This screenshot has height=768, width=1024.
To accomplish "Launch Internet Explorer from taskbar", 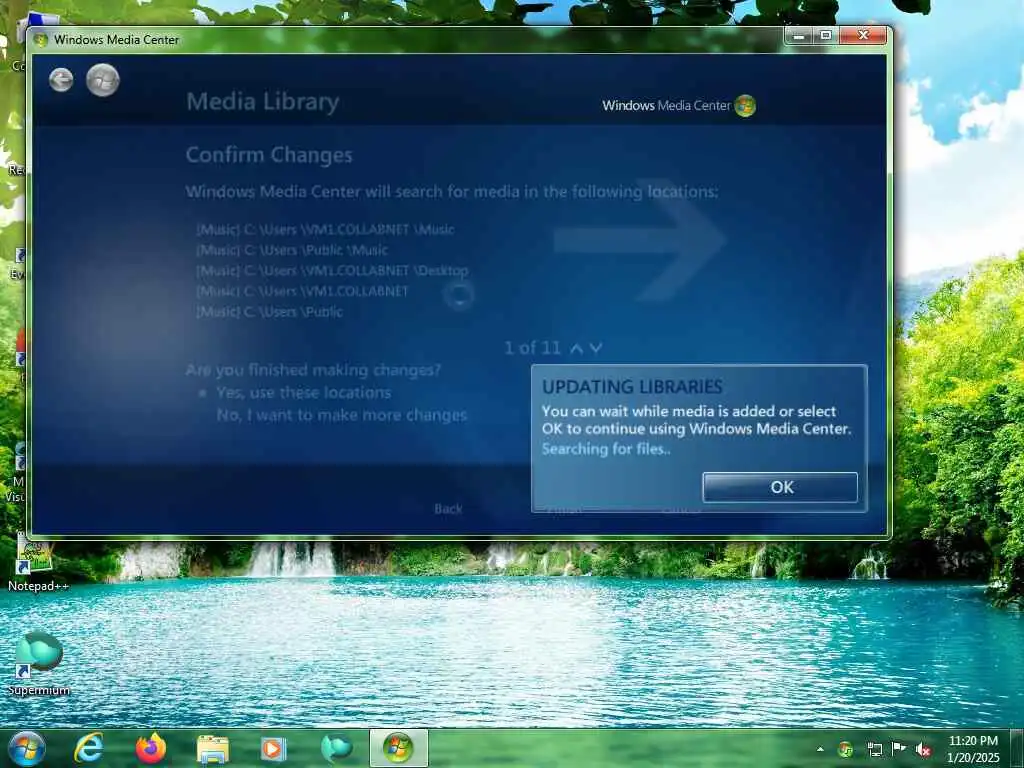I will click(89, 748).
